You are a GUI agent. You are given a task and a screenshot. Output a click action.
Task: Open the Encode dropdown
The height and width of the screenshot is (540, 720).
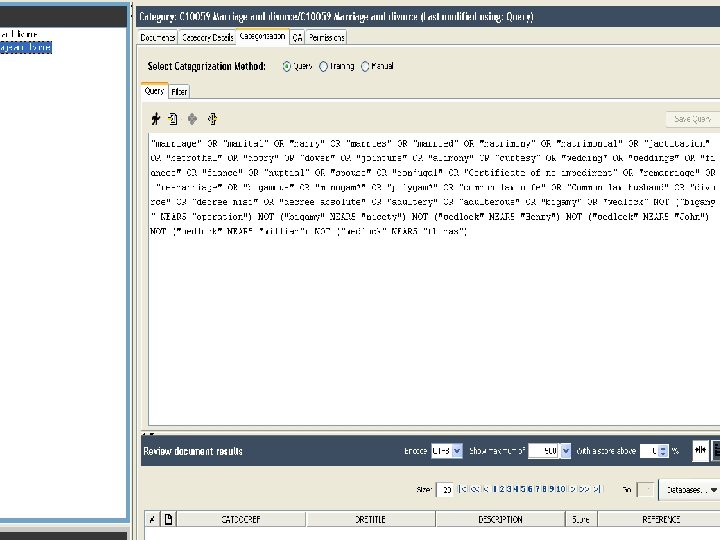[457, 451]
